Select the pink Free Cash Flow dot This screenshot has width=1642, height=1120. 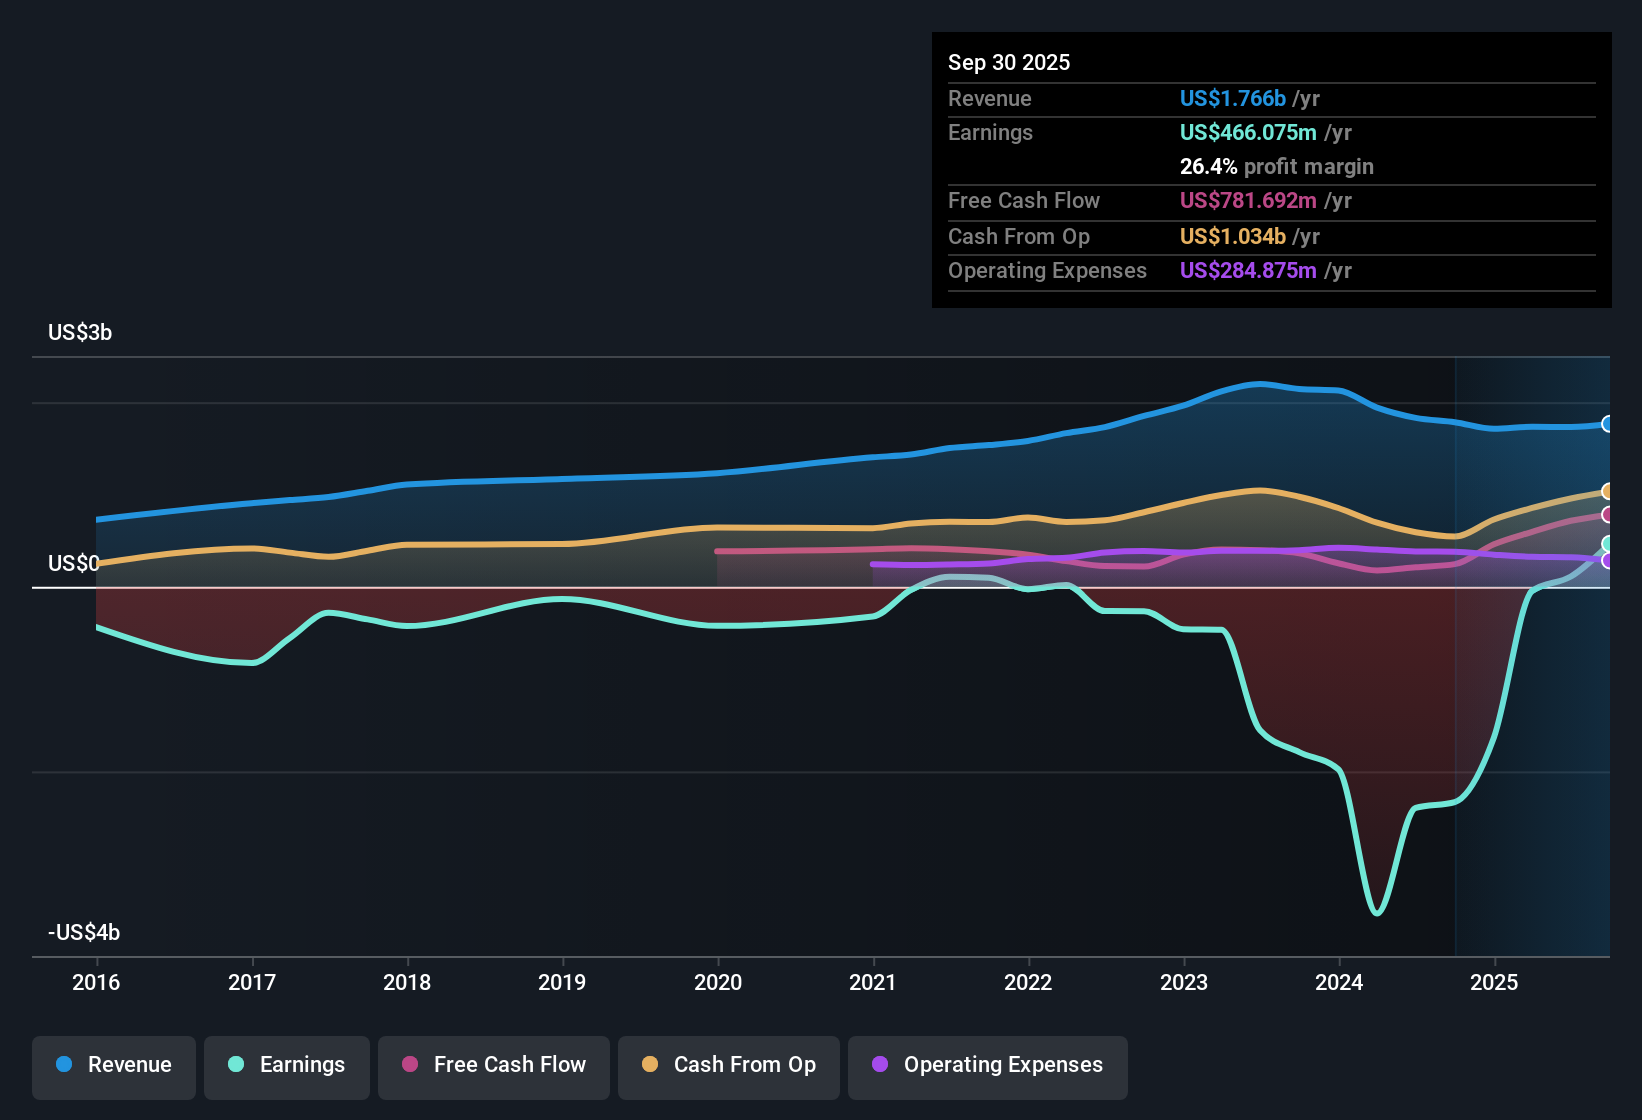409,1065
